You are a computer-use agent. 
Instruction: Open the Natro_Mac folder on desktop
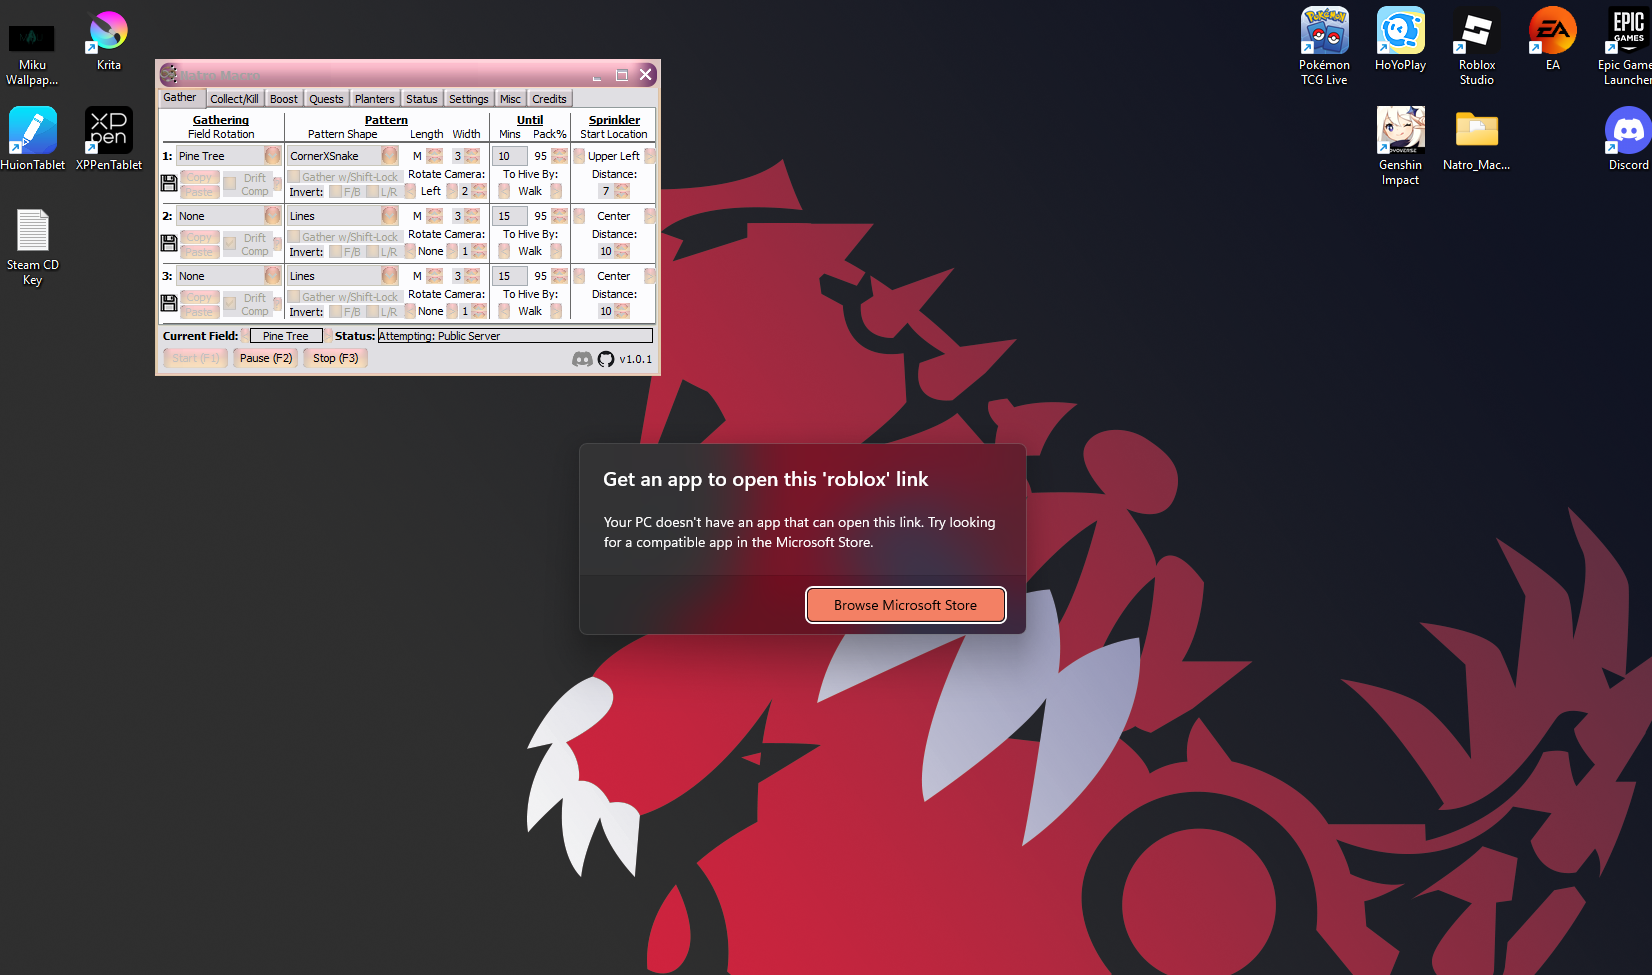pos(1476,140)
